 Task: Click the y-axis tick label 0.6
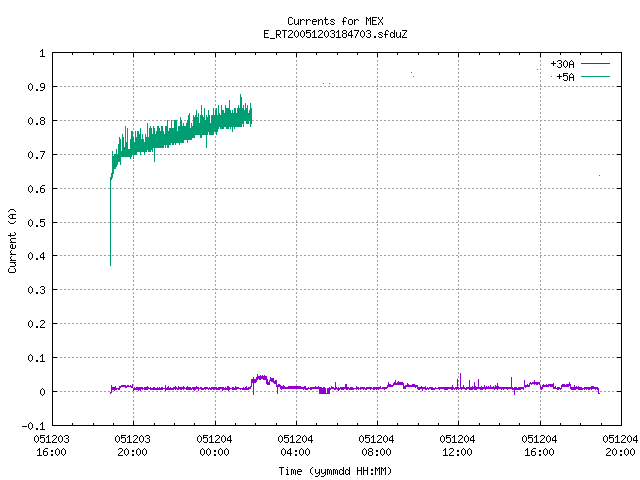click(x=36, y=189)
